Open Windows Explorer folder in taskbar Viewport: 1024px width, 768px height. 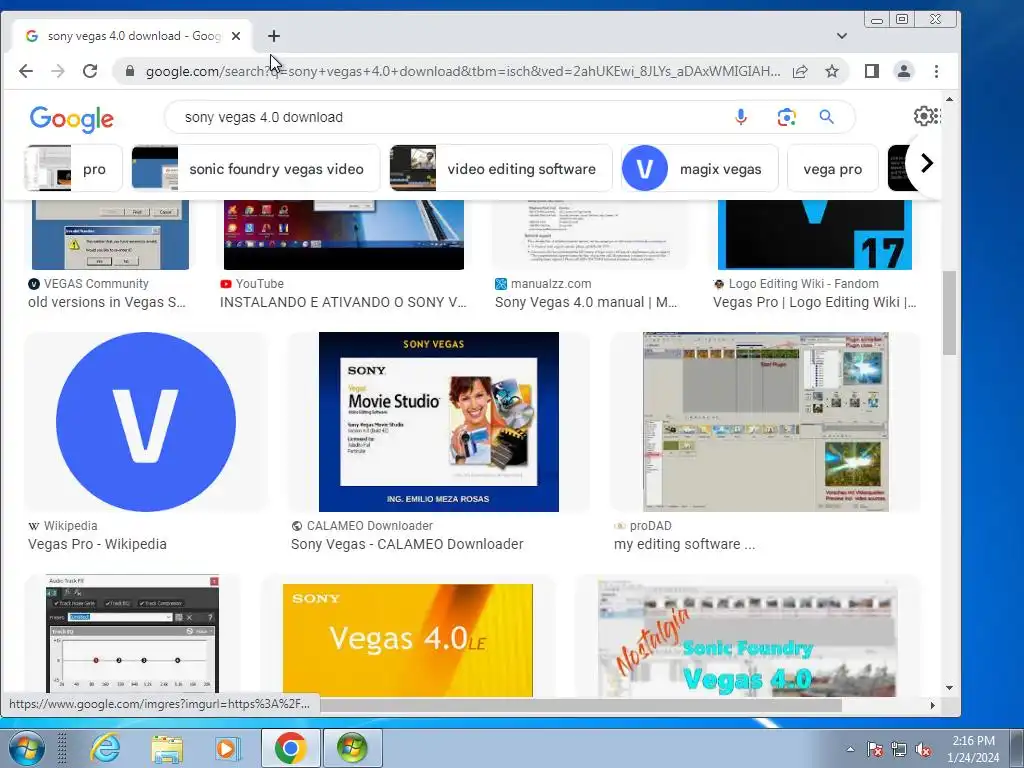tap(167, 748)
